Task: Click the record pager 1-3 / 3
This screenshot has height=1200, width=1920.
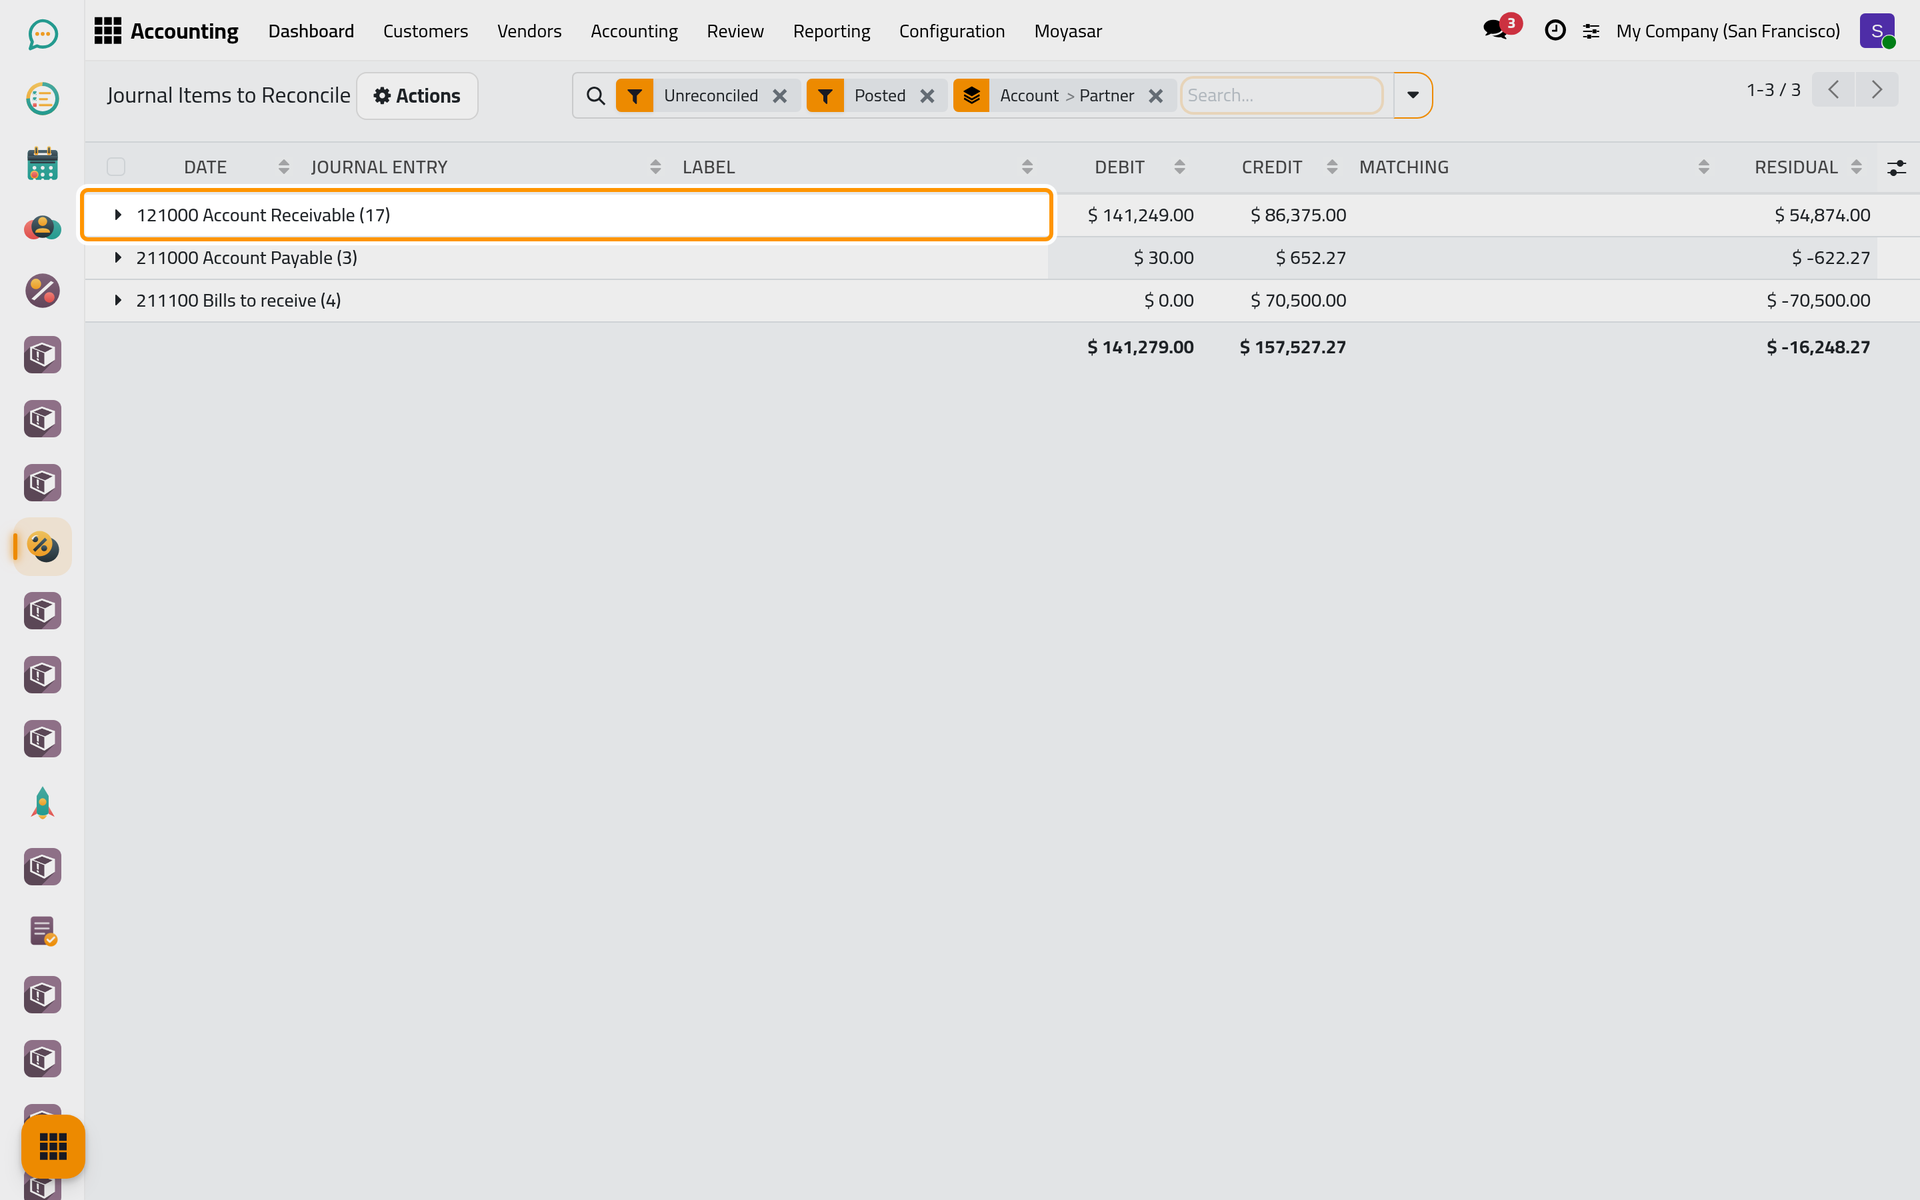Action: point(1773,90)
